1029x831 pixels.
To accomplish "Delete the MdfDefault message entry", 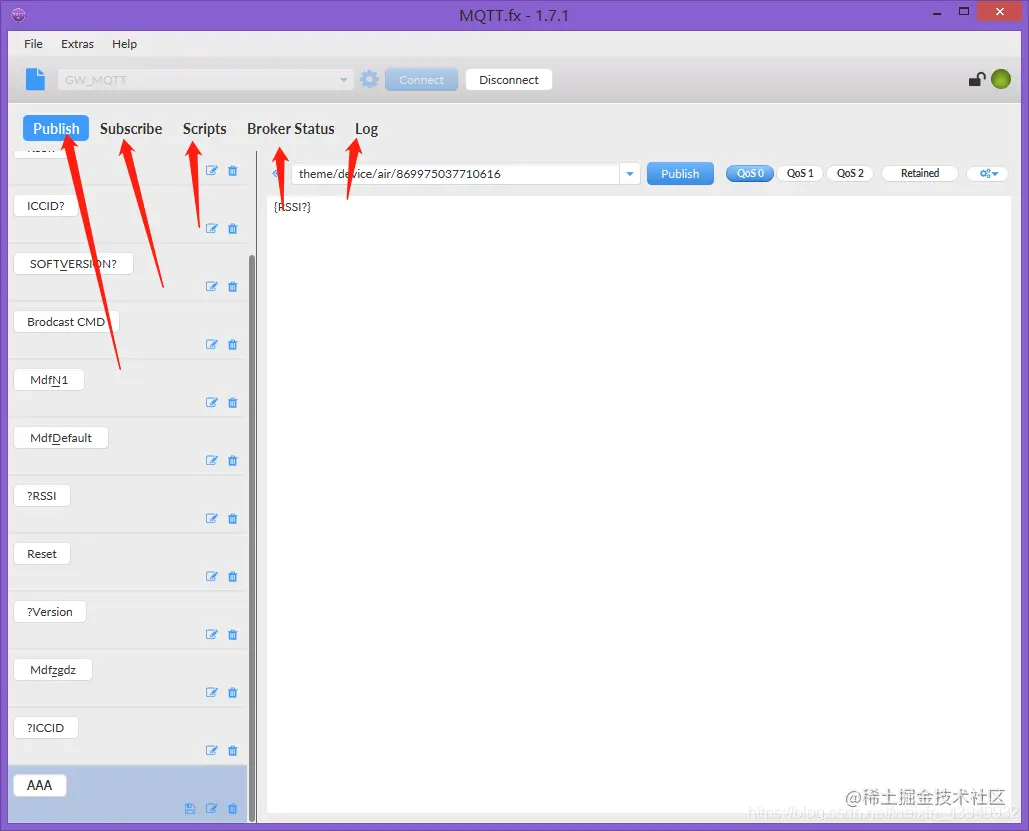I will (x=232, y=460).
